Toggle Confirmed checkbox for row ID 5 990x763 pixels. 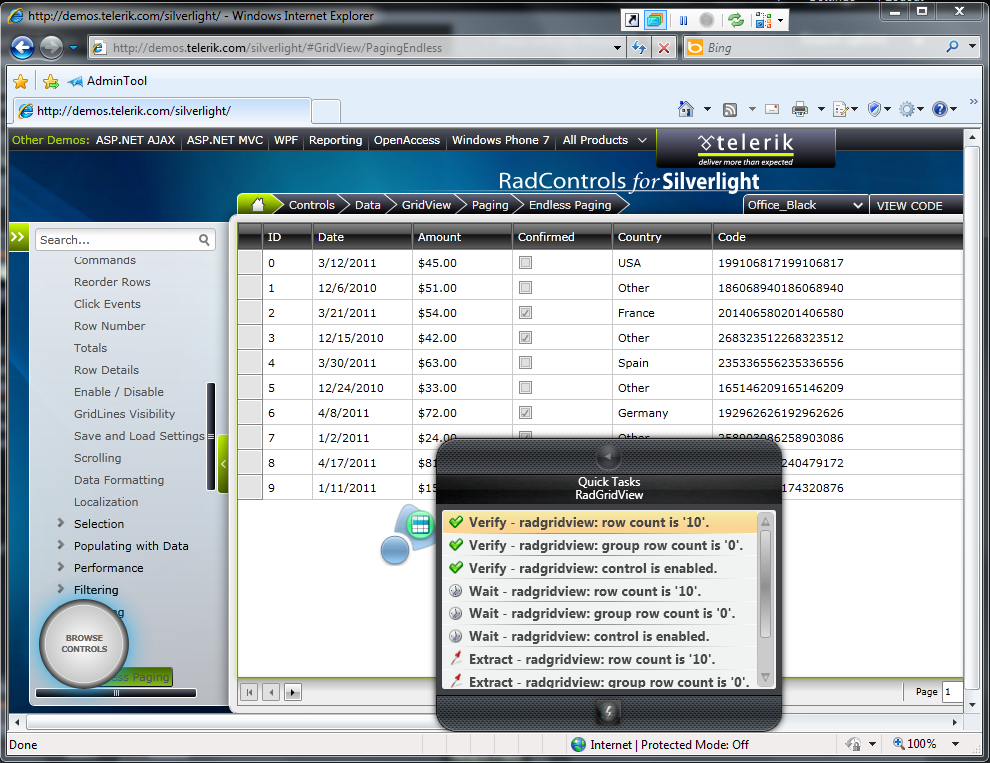pyautogui.click(x=525, y=388)
